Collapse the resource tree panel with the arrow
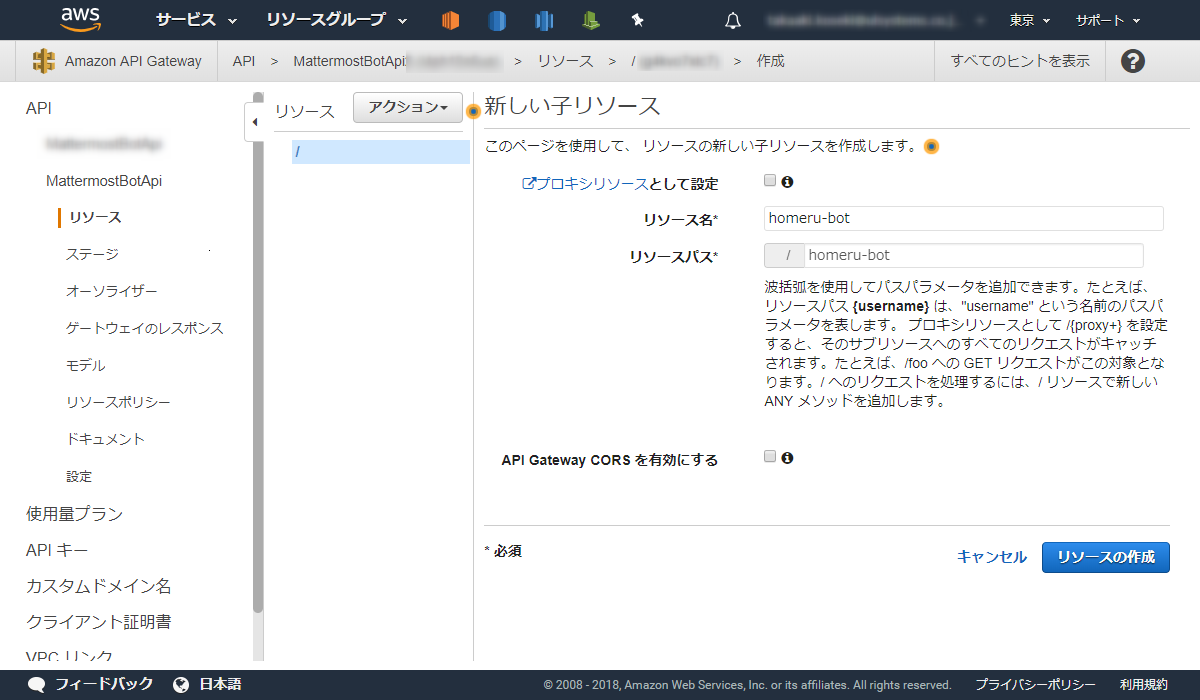 (256, 120)
